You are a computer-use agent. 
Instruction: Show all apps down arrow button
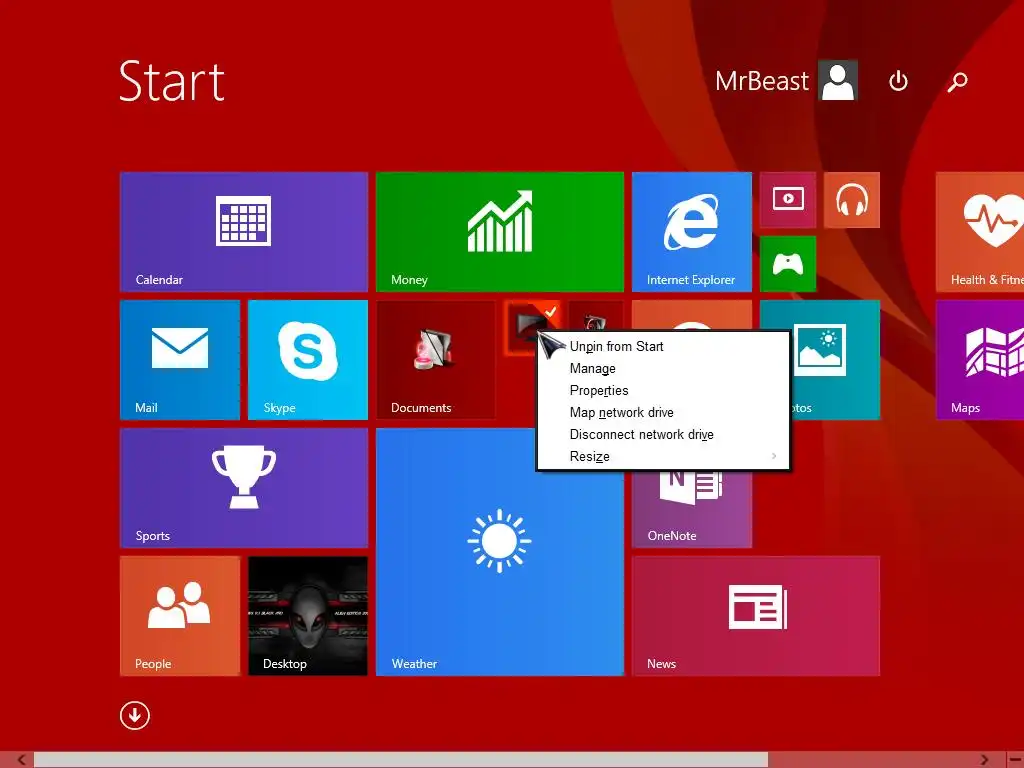pos(135,716)
